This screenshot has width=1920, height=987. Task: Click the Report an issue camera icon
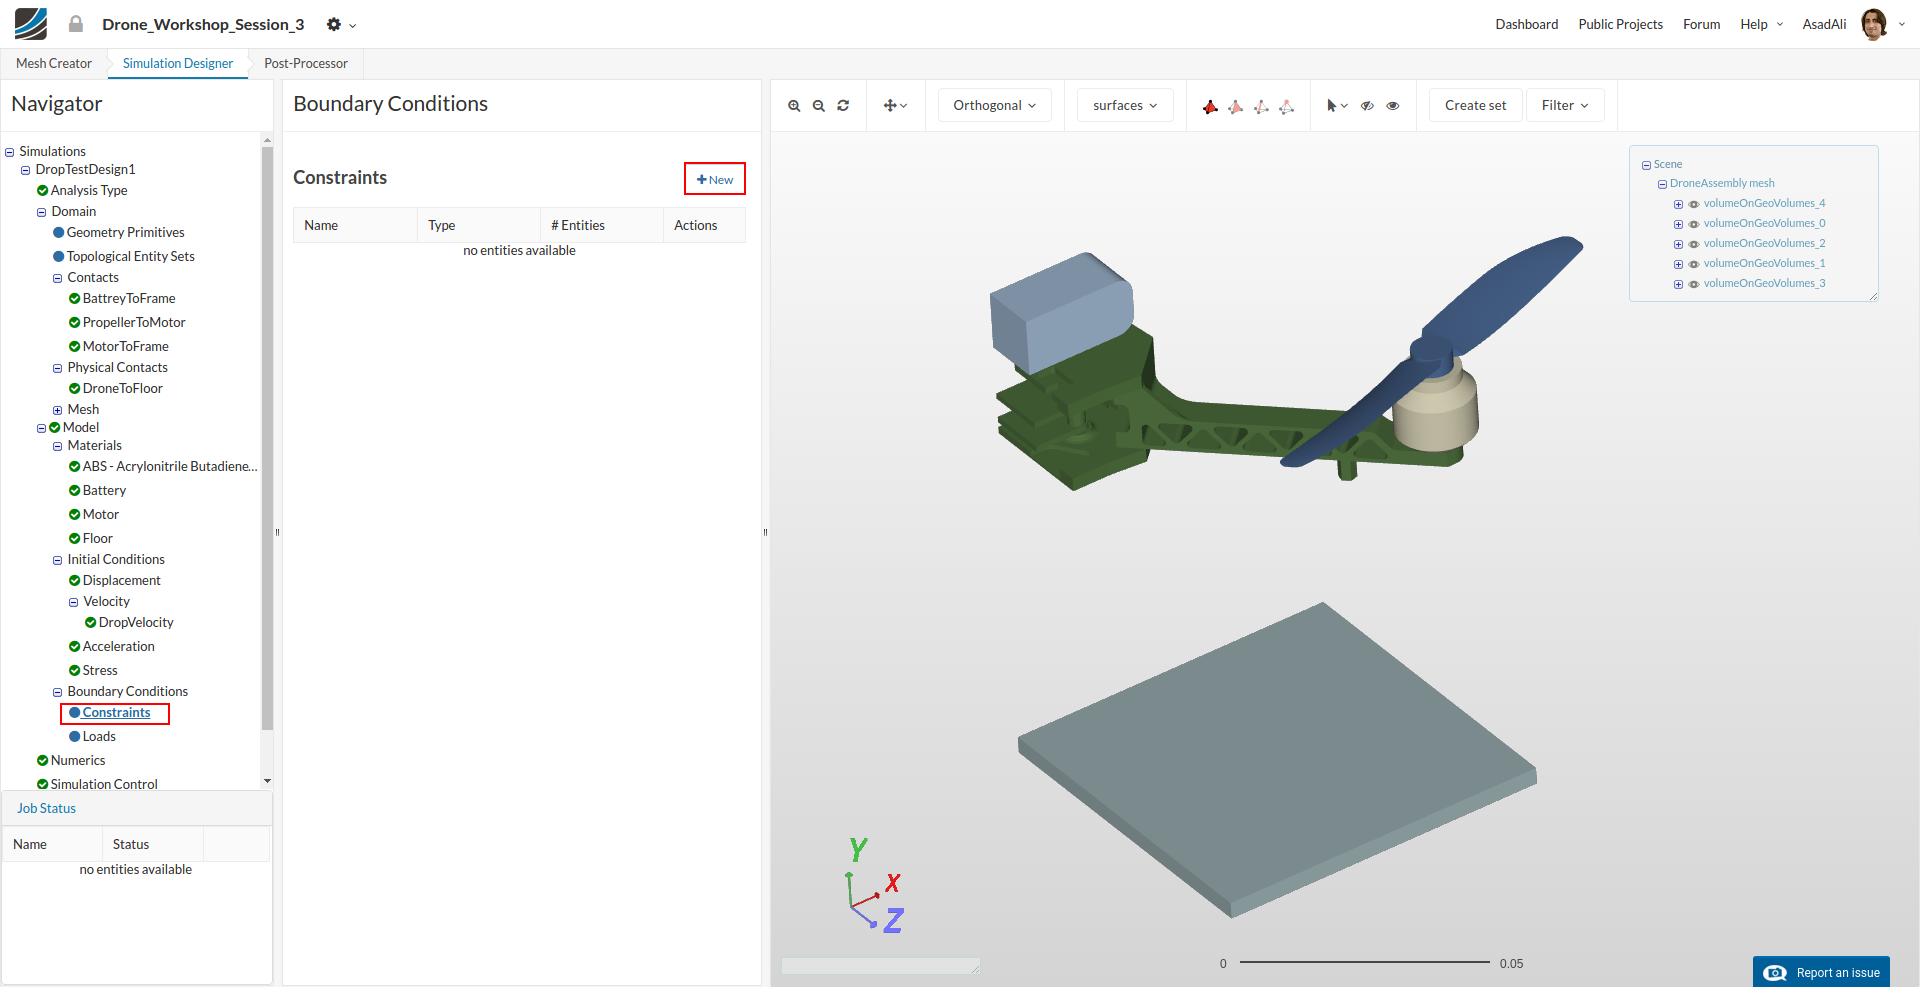(1775, 973)
